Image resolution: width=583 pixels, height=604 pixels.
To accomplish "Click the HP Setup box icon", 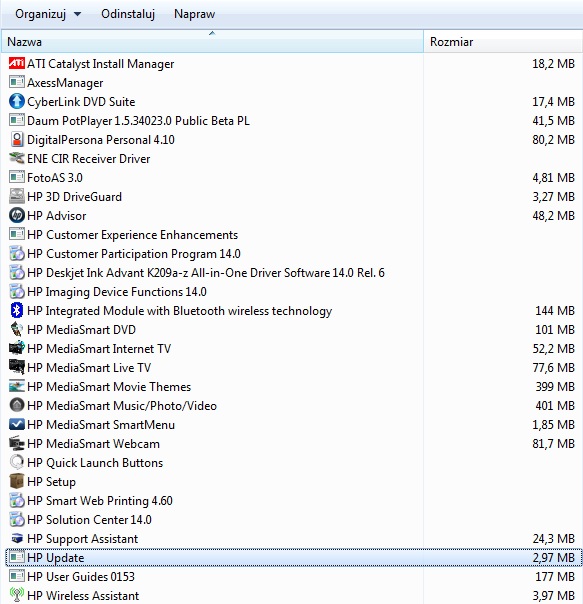I will (x=17, y=482).
